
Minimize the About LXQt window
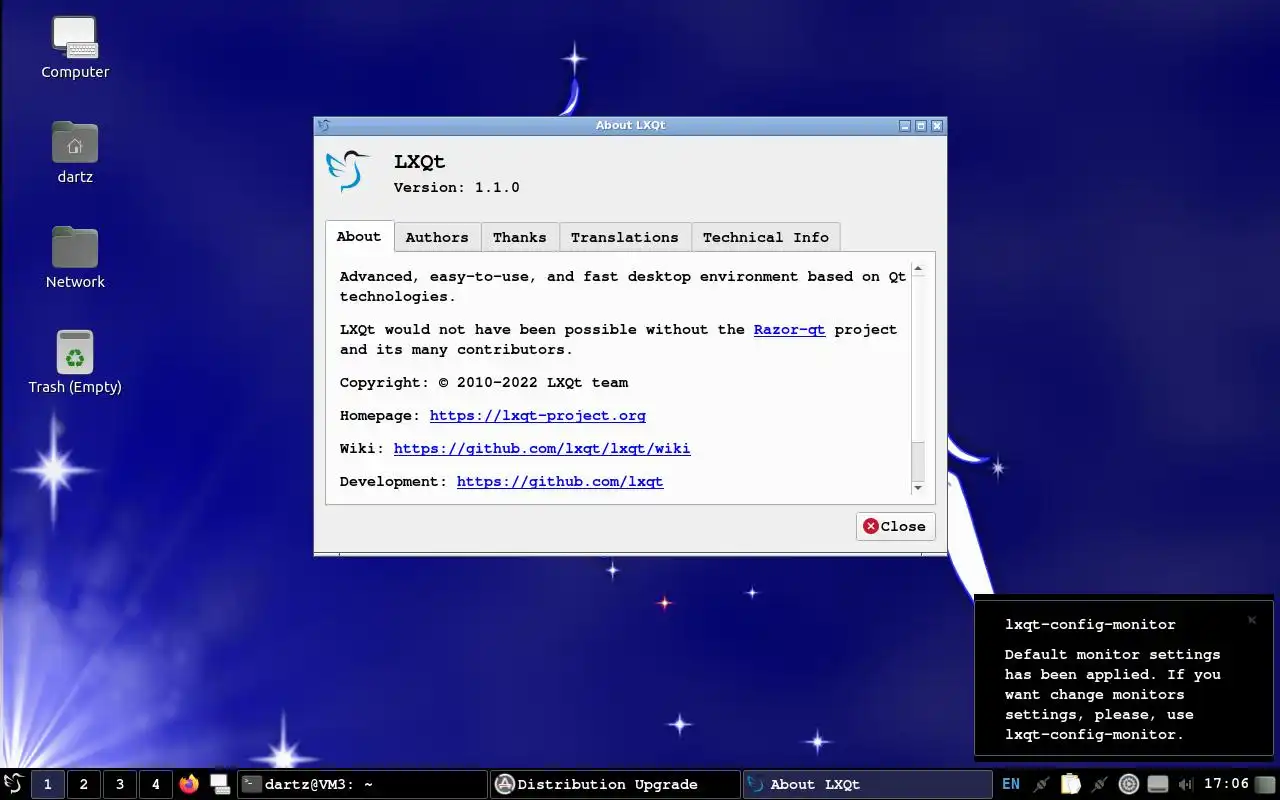(905, 126)
